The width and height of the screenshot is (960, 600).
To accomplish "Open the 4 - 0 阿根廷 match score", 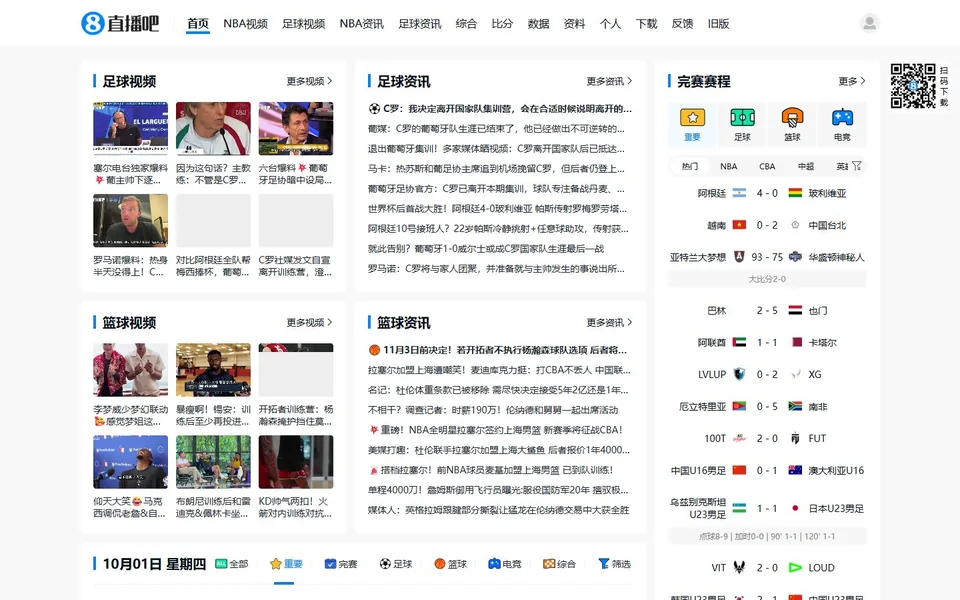I will click(767, 193).
